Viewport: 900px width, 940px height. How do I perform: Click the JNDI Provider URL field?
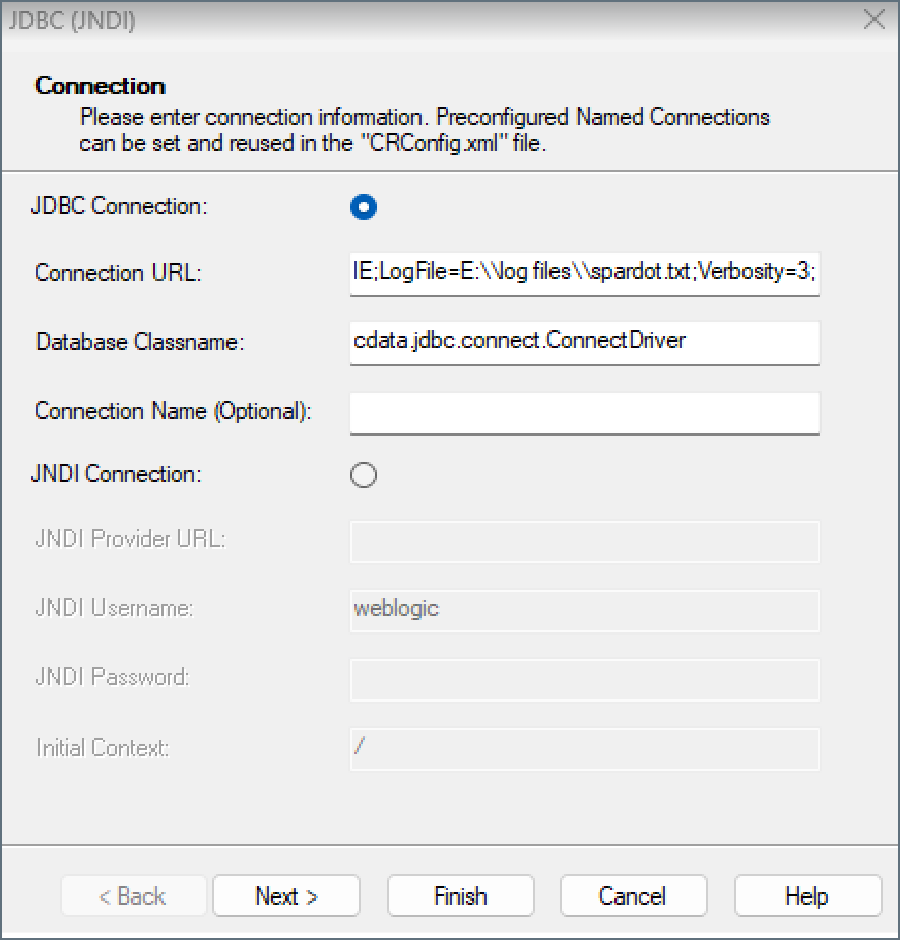[x=584, y=541]
